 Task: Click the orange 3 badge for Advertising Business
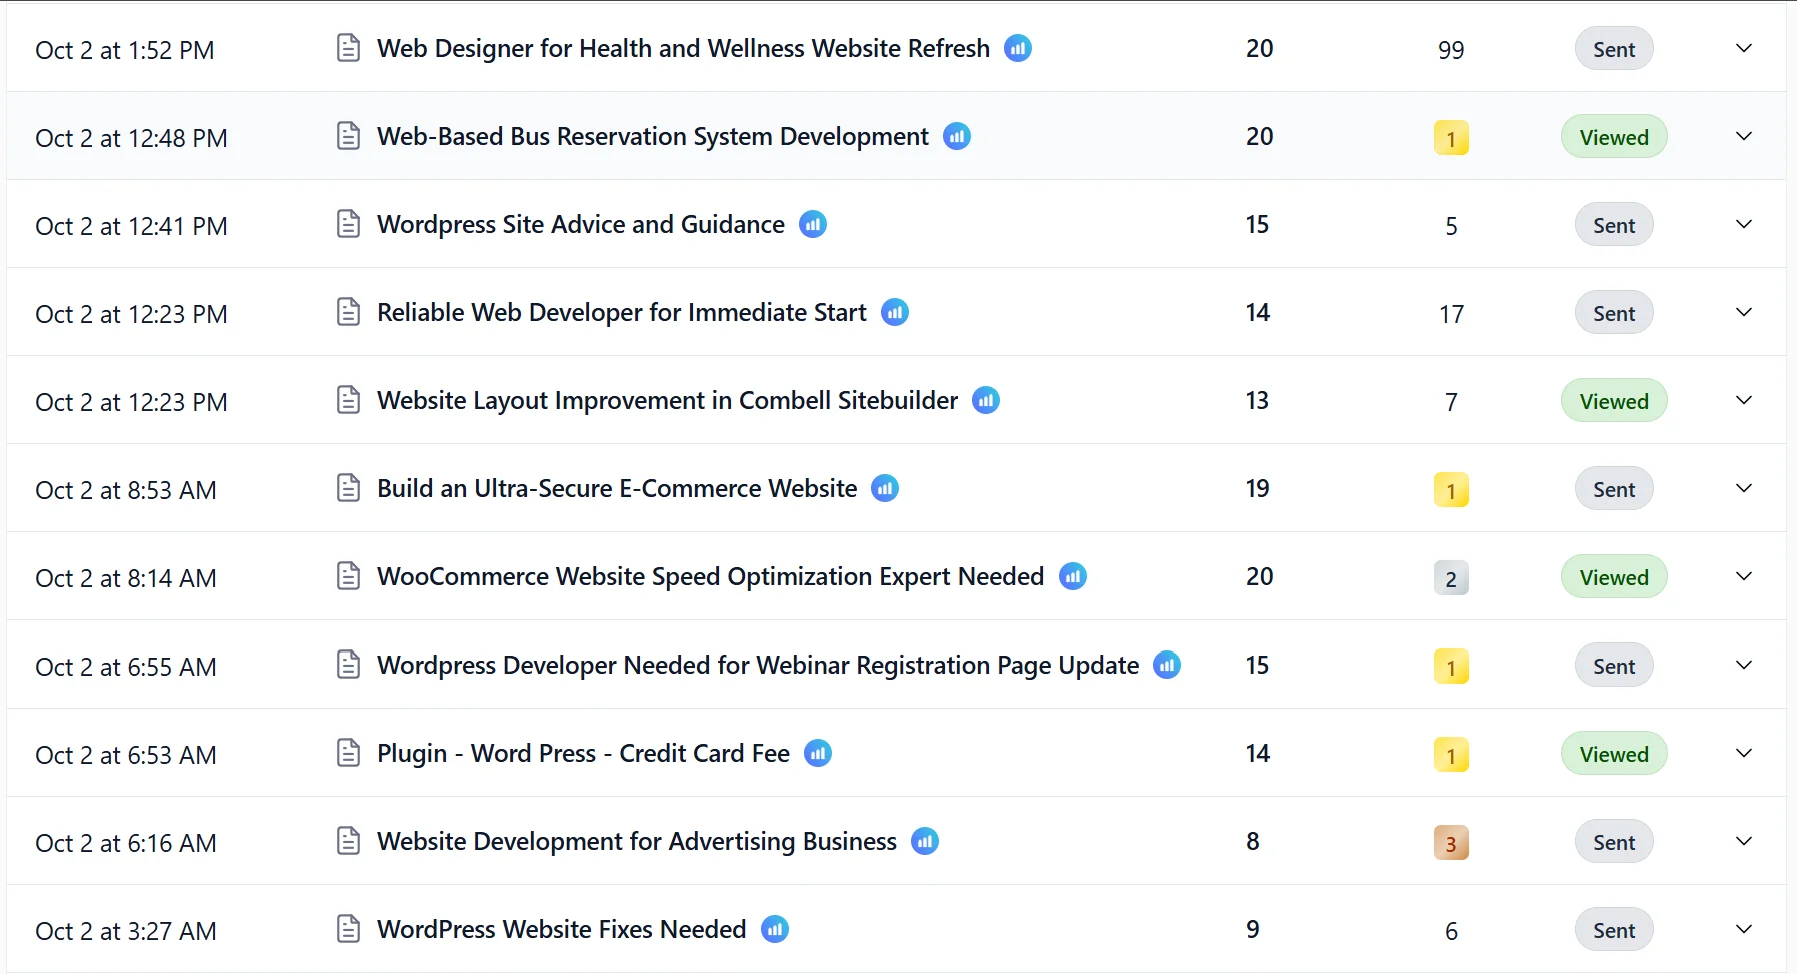coord(1451,843)
